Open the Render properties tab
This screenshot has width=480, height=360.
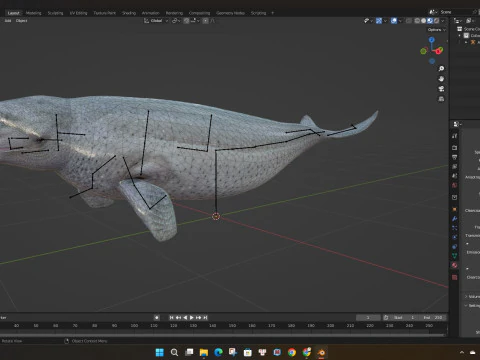pos(454,147)
